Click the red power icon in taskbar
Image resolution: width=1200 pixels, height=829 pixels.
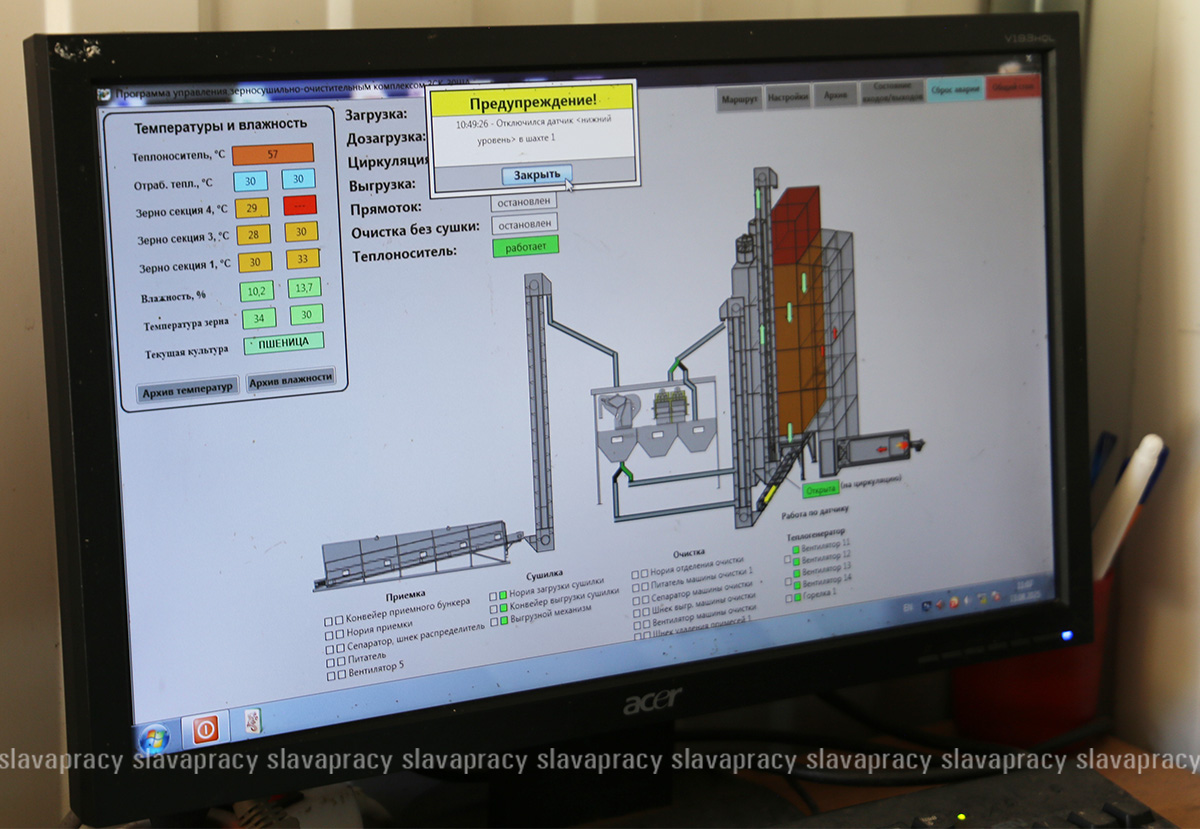(205, 730)
